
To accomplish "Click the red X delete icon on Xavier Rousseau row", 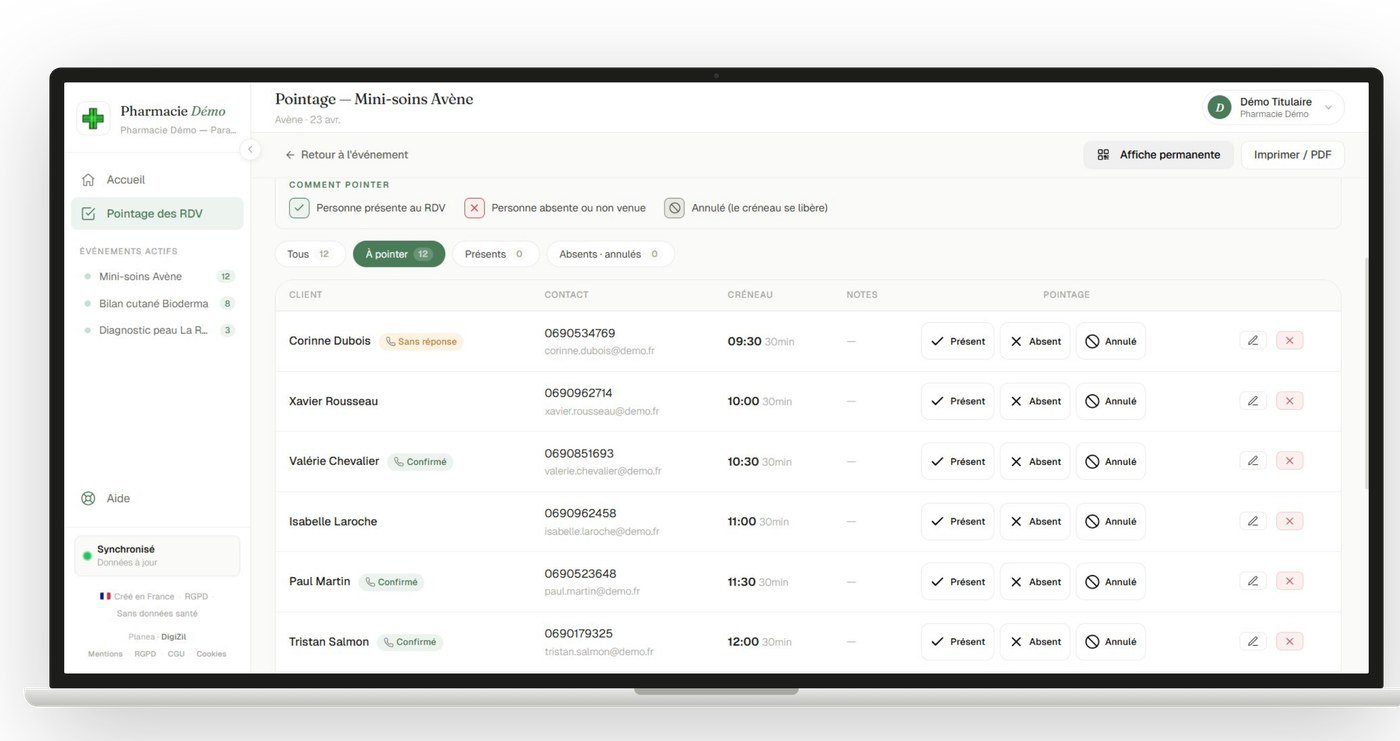I will tap(1289, 400).
